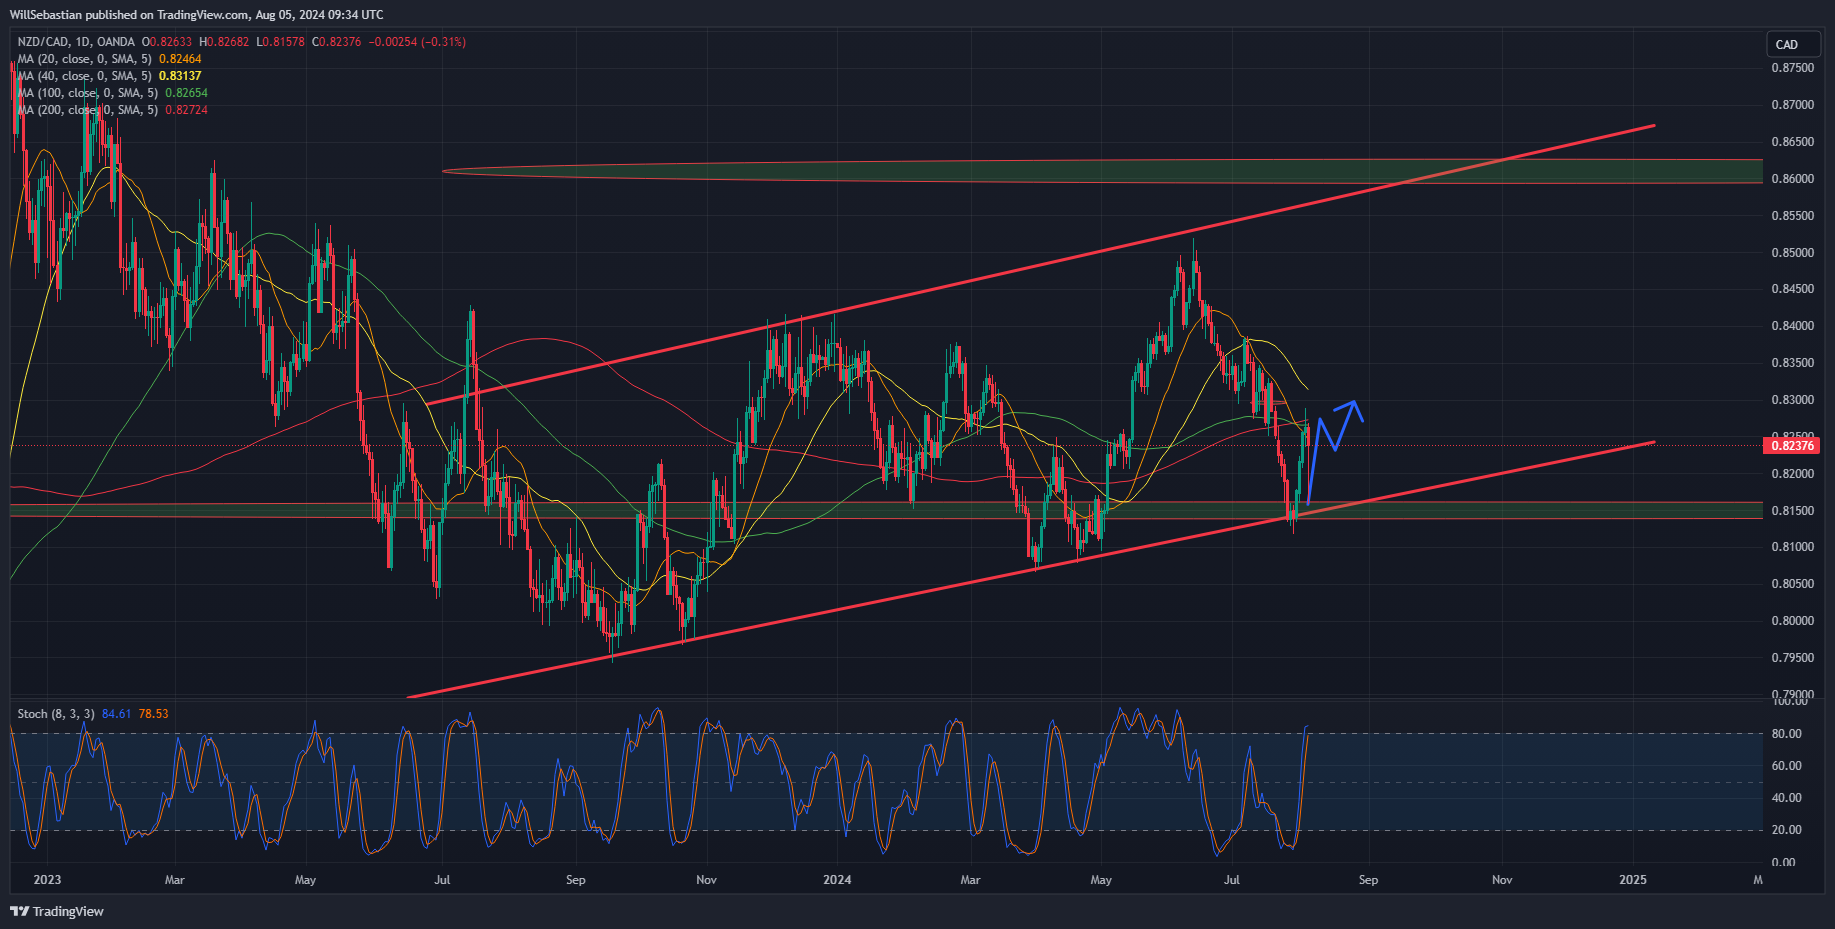This screenshot has width=1835, height=929.
Task: Click the MA 200 value 0.82724
Action: pos(186,110)
